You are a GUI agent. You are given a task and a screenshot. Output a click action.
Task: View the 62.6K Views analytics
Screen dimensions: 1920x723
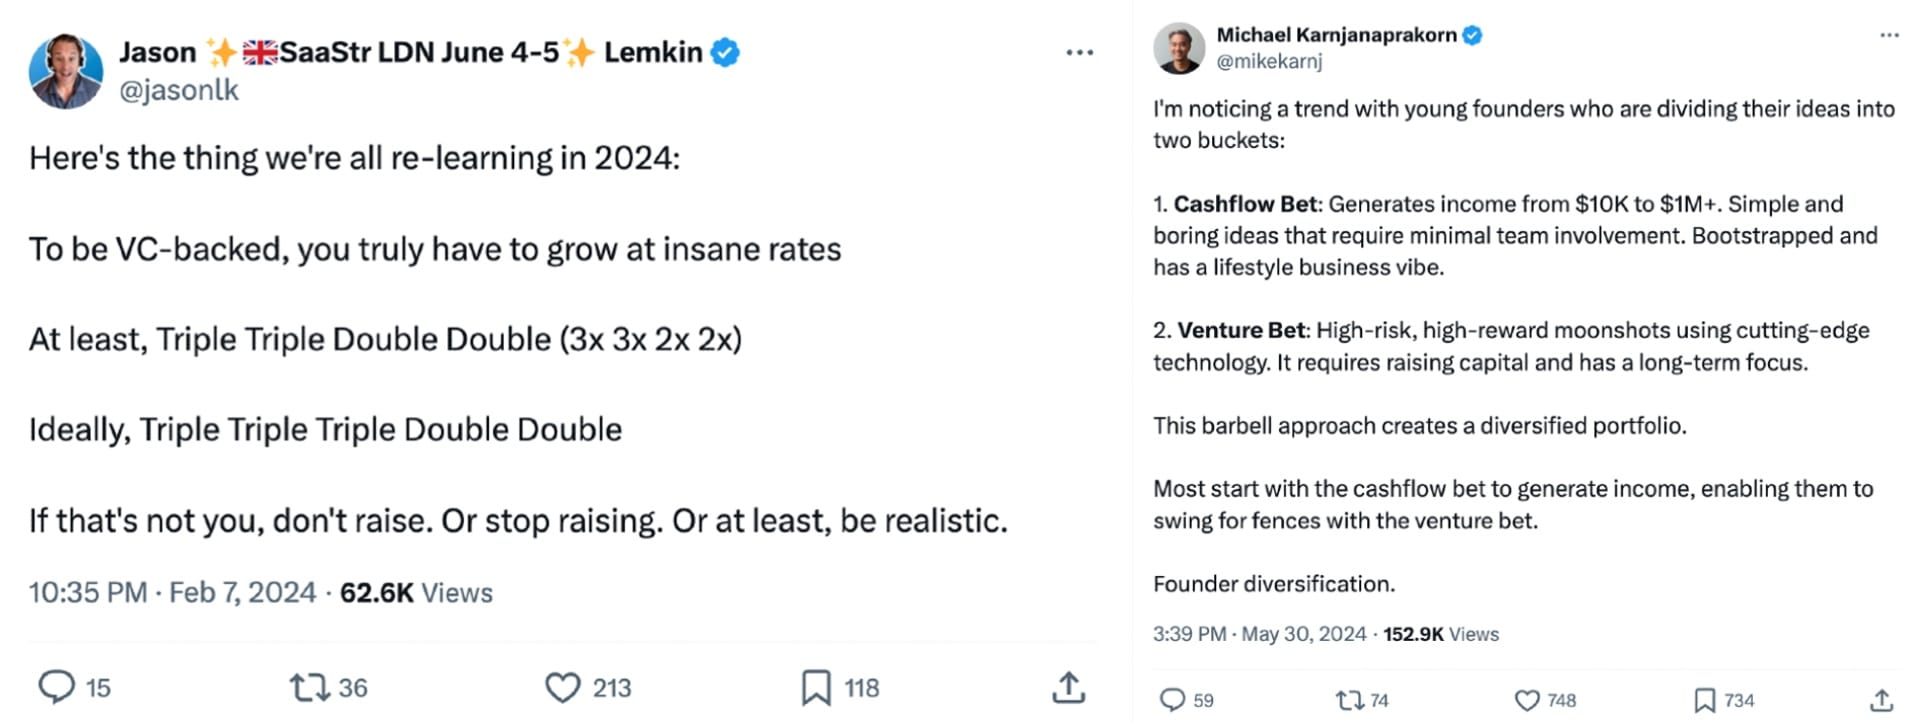click(416, 593)
